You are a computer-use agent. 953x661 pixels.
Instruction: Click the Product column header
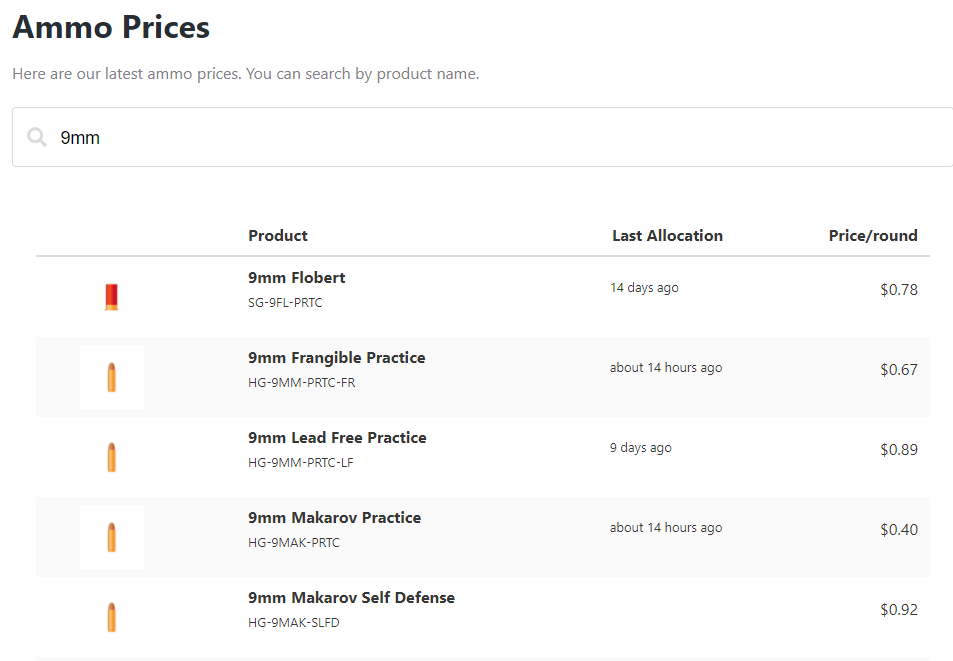[x=278, y=236]
